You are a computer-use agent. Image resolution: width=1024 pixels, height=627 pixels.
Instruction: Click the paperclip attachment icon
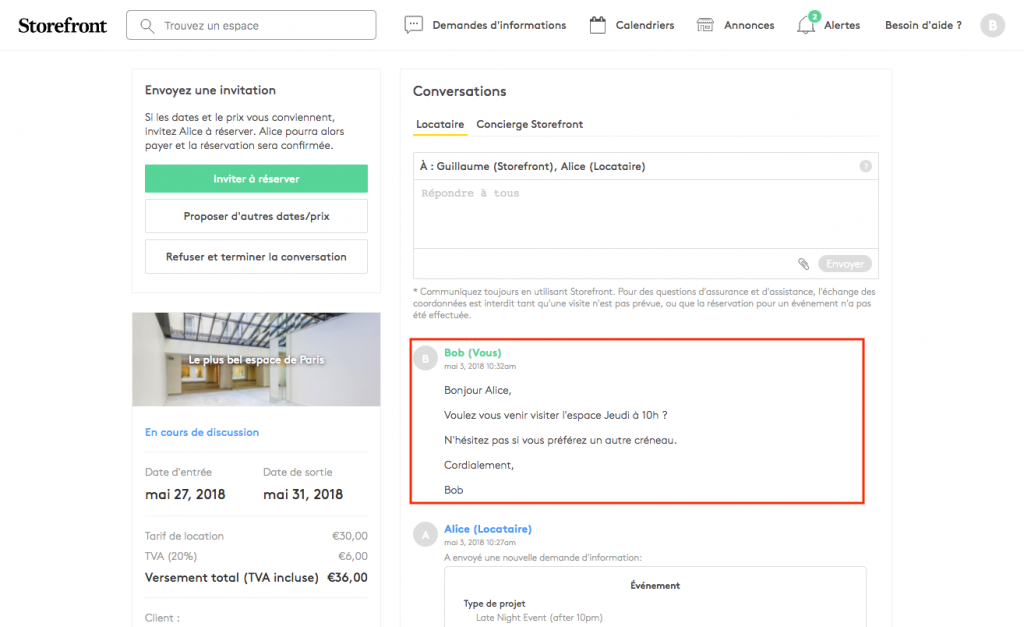click(x=803, y=264)
